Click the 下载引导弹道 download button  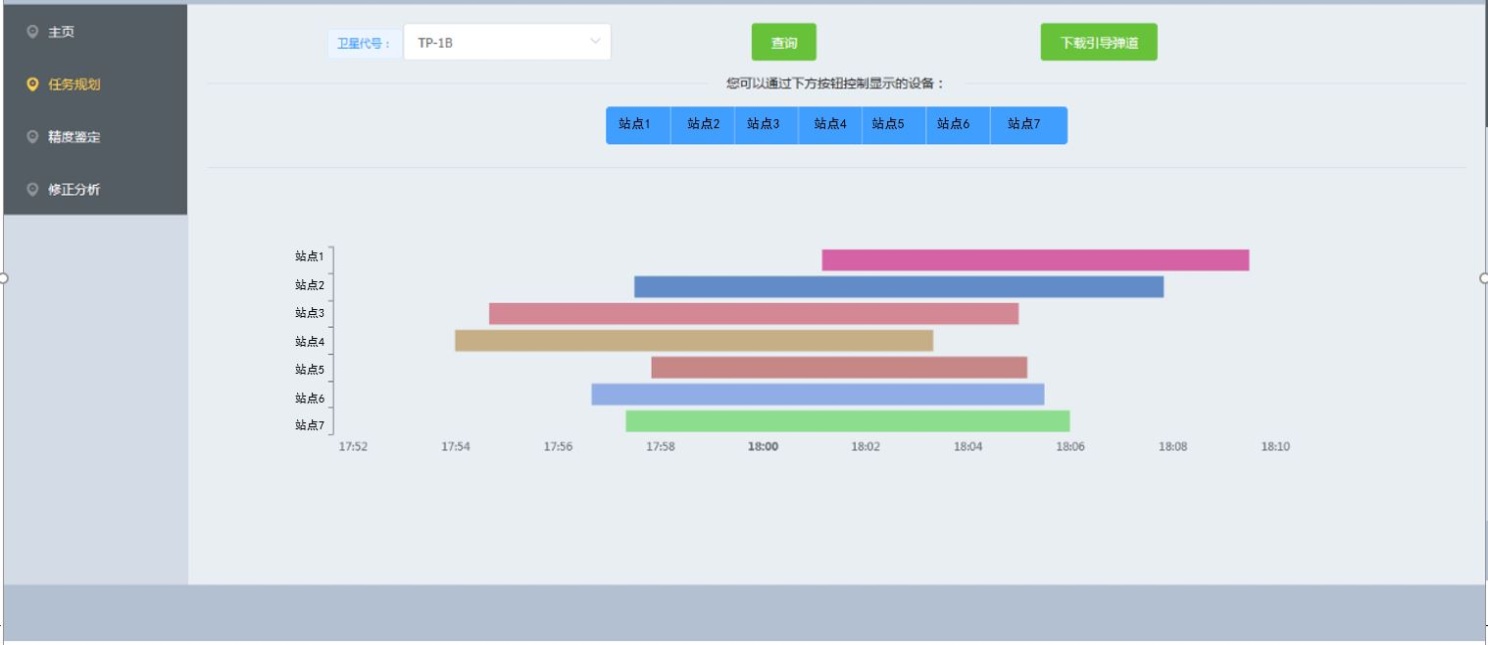point(1098,43)
